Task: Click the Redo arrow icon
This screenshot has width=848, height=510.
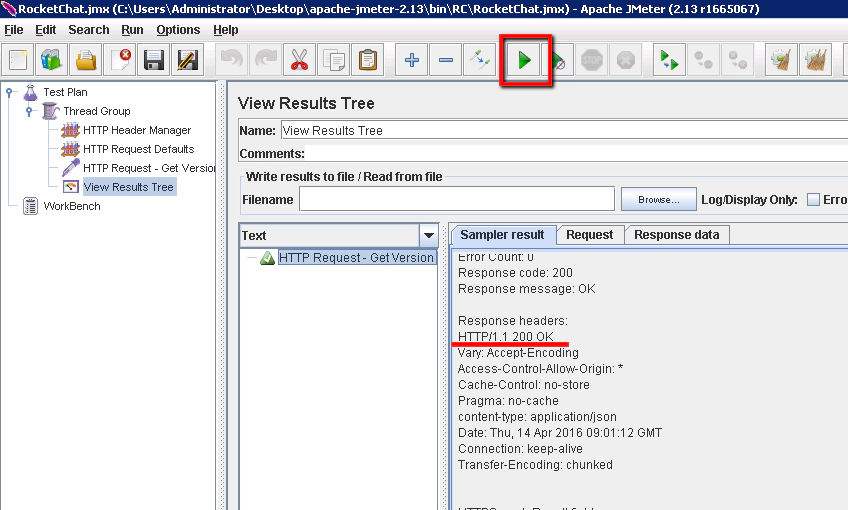Action: (x=266, y=59)
